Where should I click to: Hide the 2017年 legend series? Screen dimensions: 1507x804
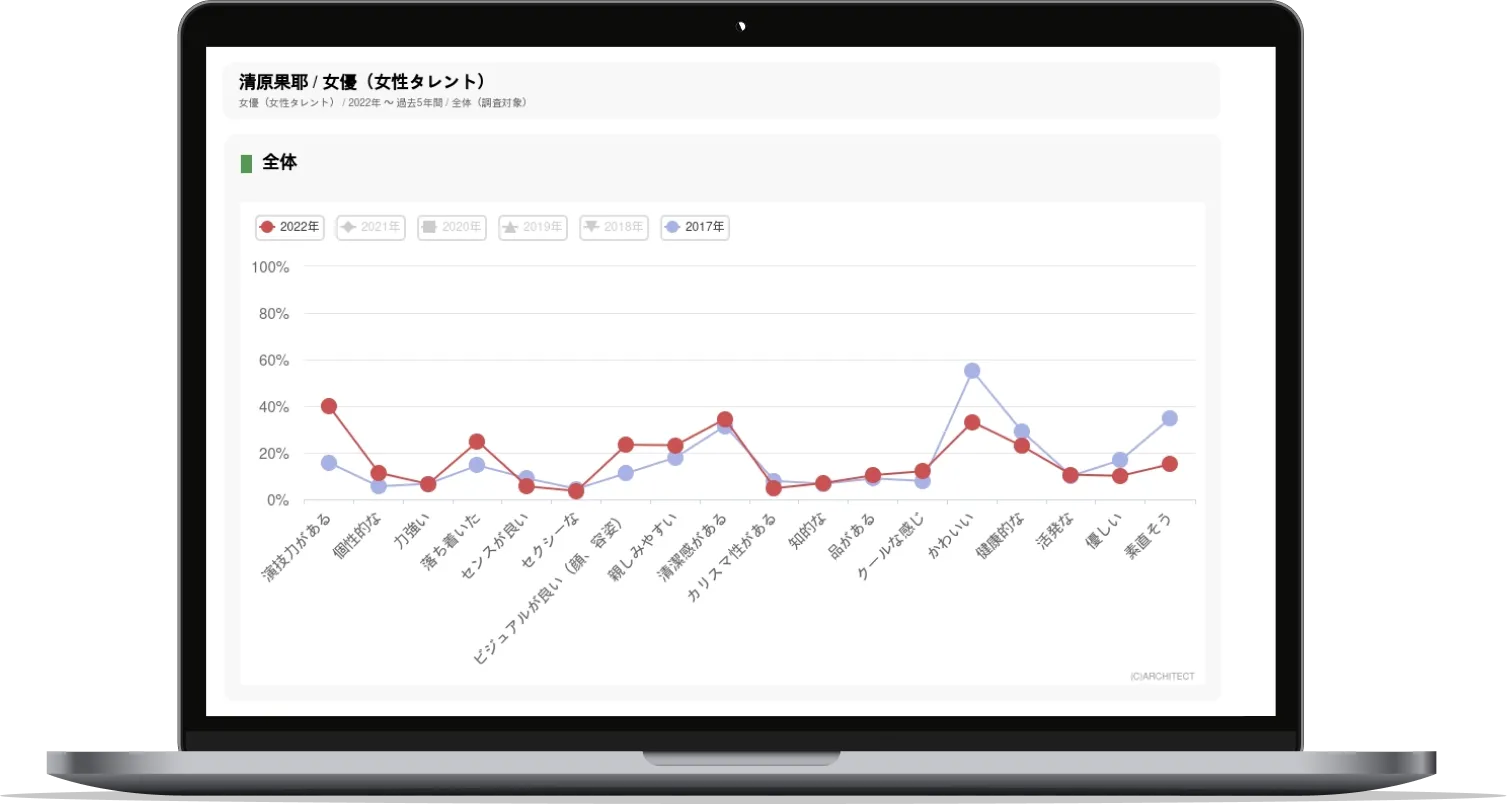pos(695,228)
